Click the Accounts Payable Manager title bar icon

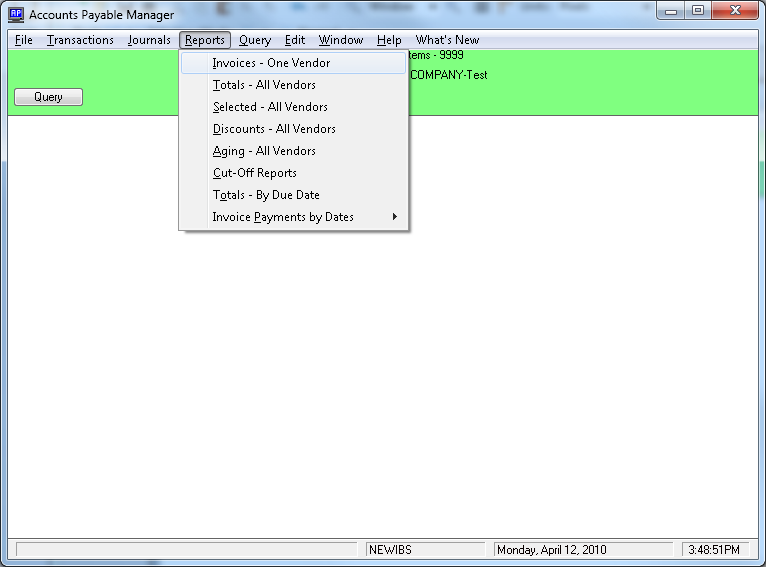(16, 14)
